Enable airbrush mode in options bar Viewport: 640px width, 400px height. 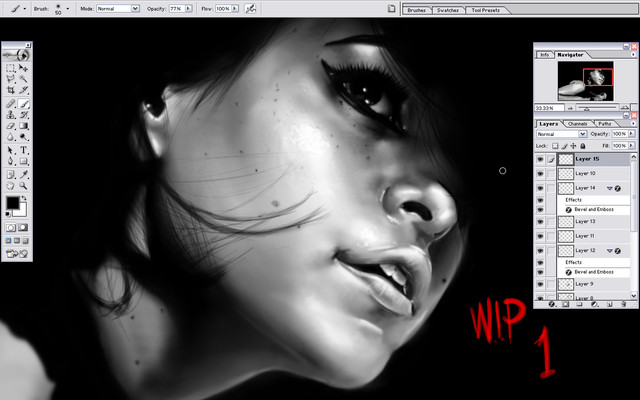[x=250, y=8]
